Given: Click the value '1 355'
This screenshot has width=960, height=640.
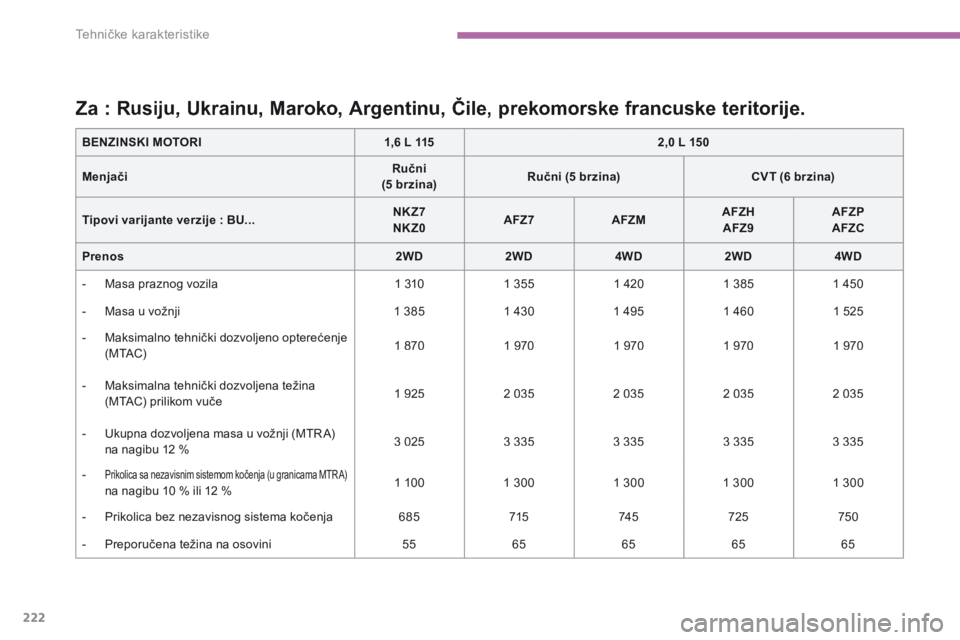Looking at the screenshot, I should pyautogui.click(x=519, y=284).
